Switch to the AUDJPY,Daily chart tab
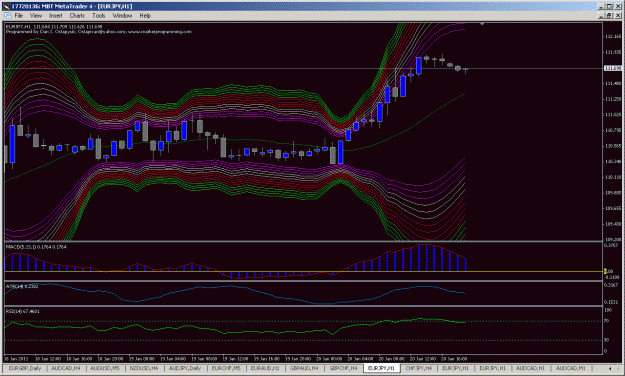Screen dimensions: 625x376 [185, 368]
